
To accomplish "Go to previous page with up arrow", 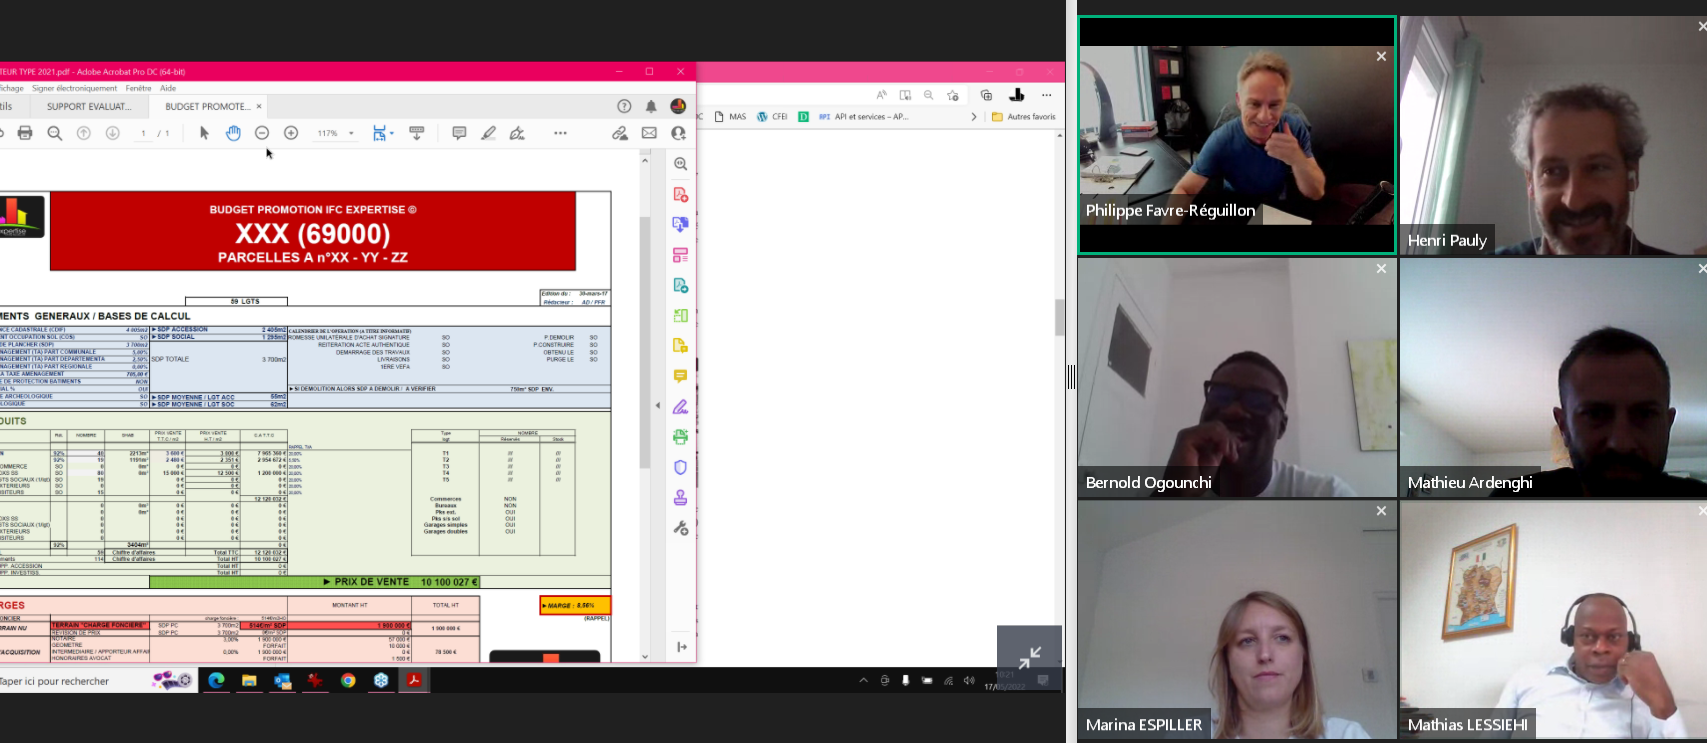I will click(84, 133).
